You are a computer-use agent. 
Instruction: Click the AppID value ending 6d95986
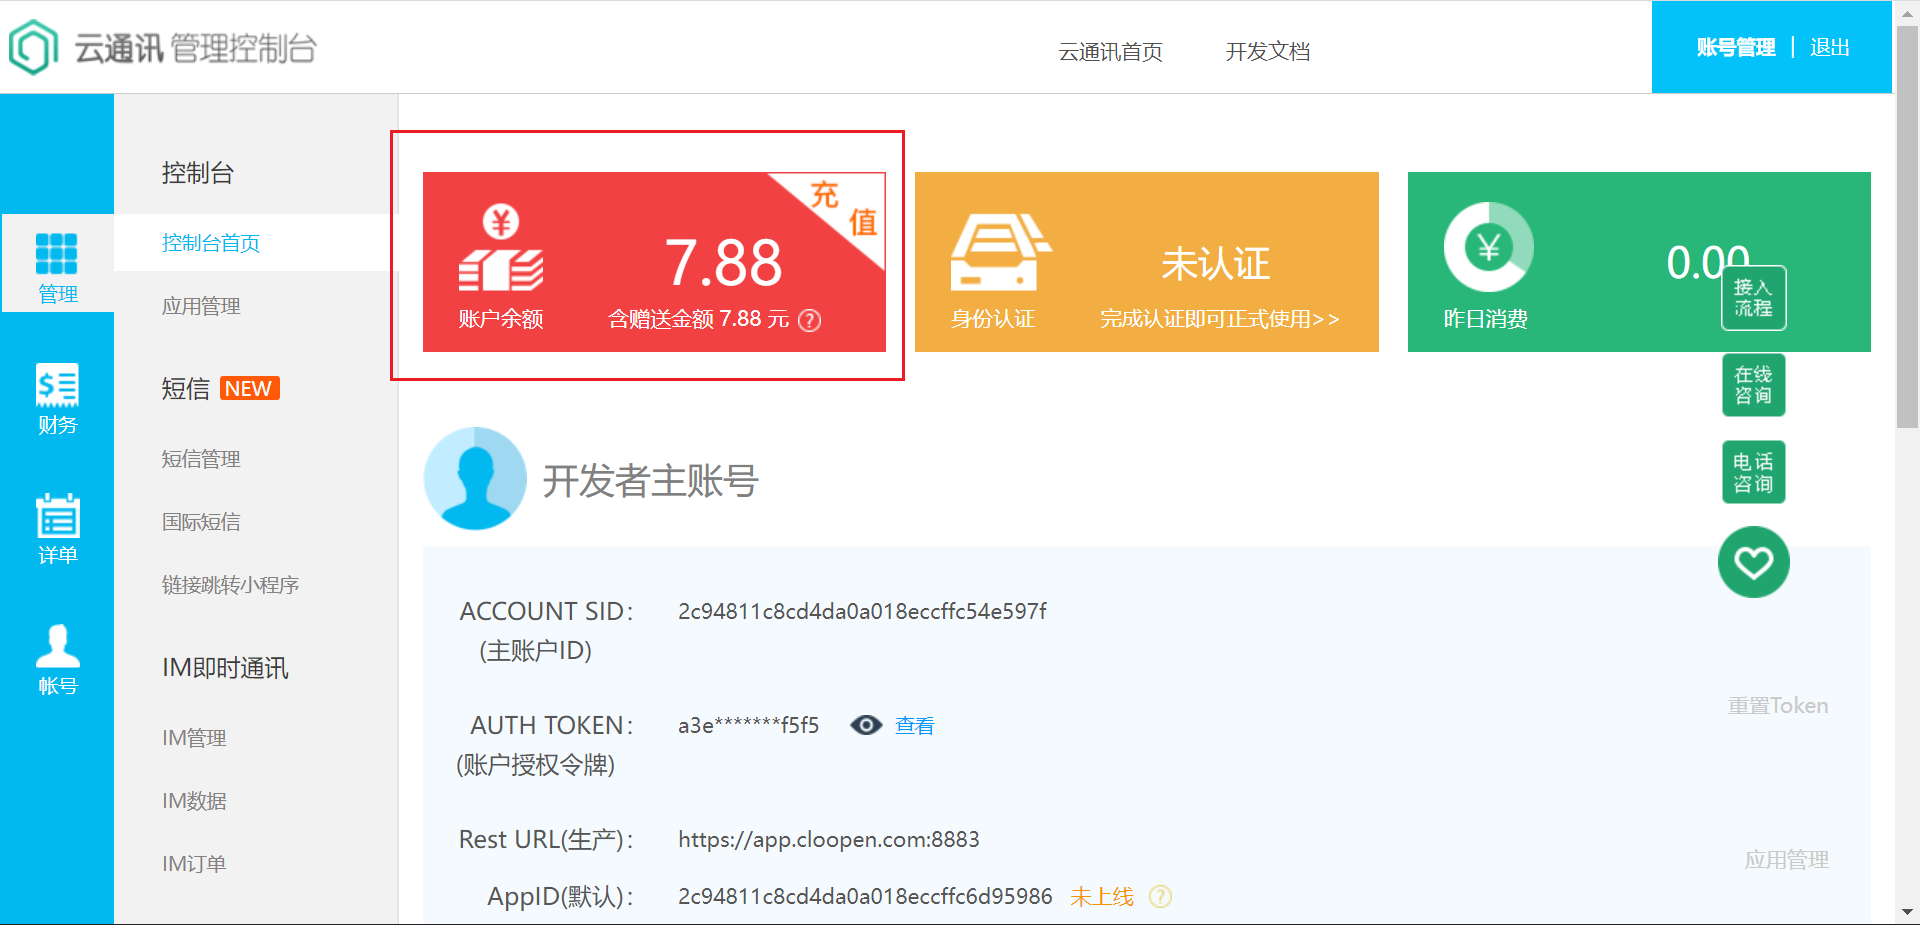coord(865,897)
